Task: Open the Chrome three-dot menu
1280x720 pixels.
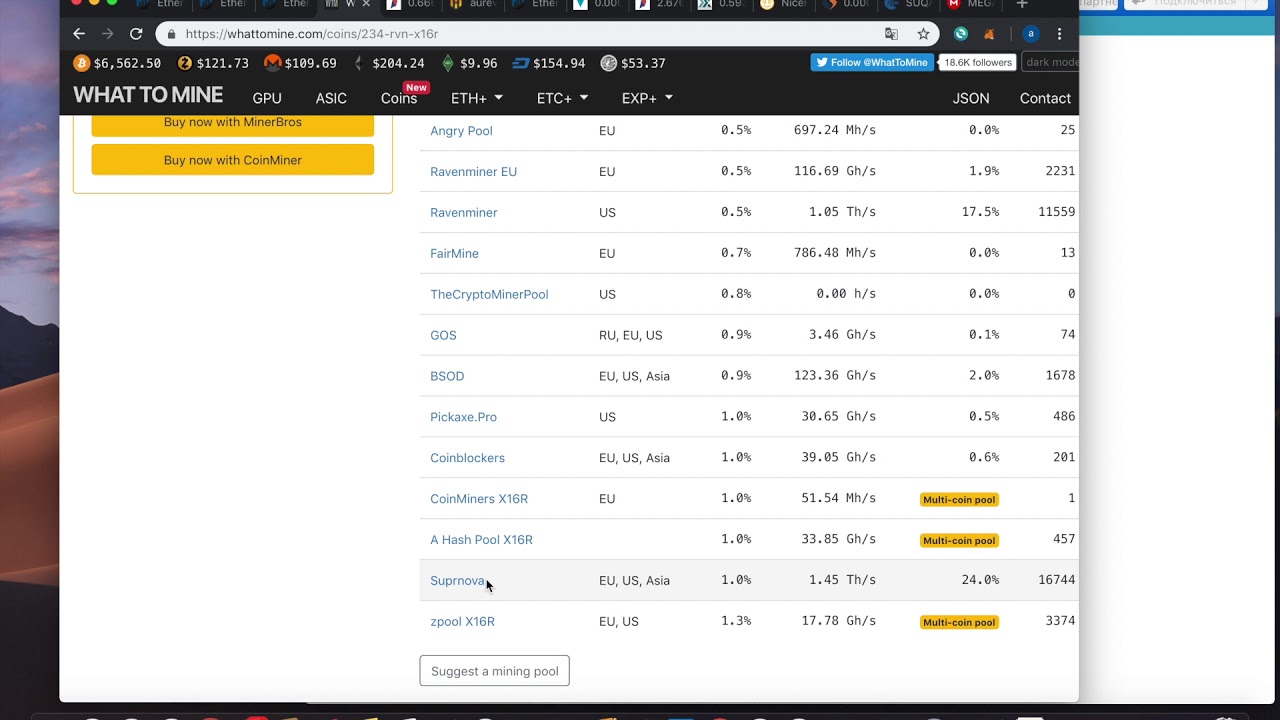Action: pyautogui.click(x=1059, y=34)
